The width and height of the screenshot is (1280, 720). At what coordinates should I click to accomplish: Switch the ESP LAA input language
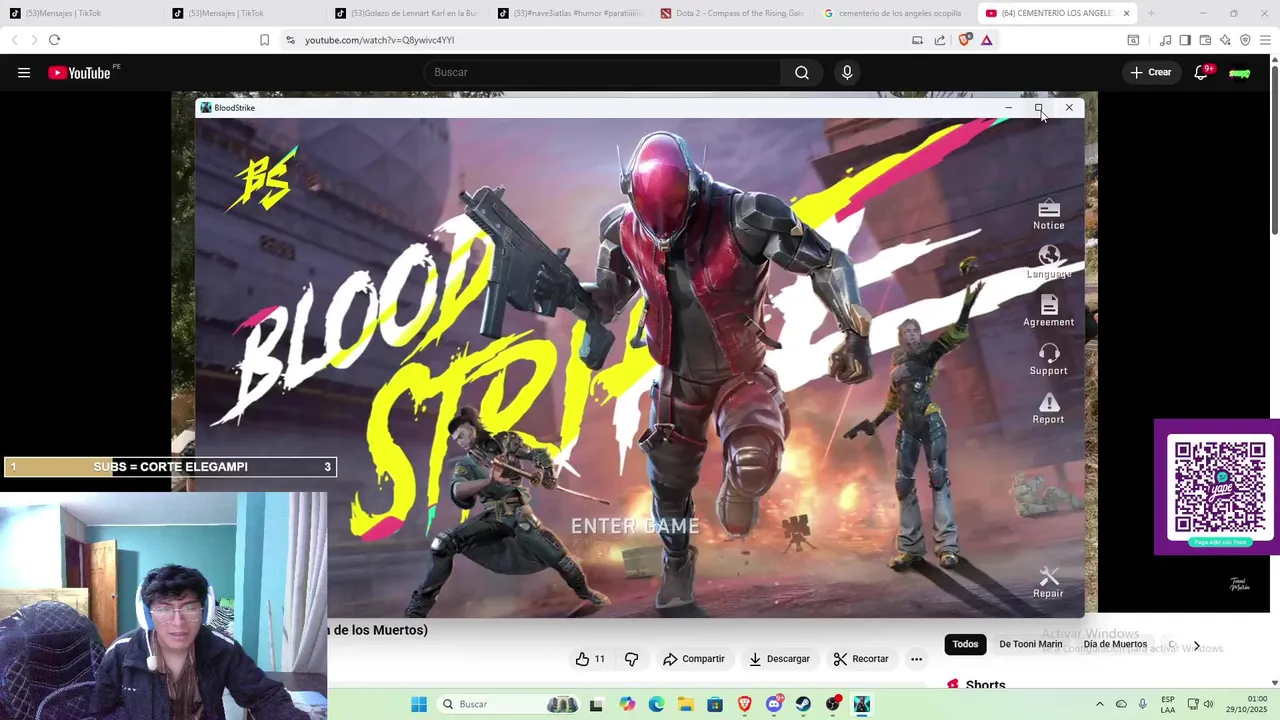1168,704
